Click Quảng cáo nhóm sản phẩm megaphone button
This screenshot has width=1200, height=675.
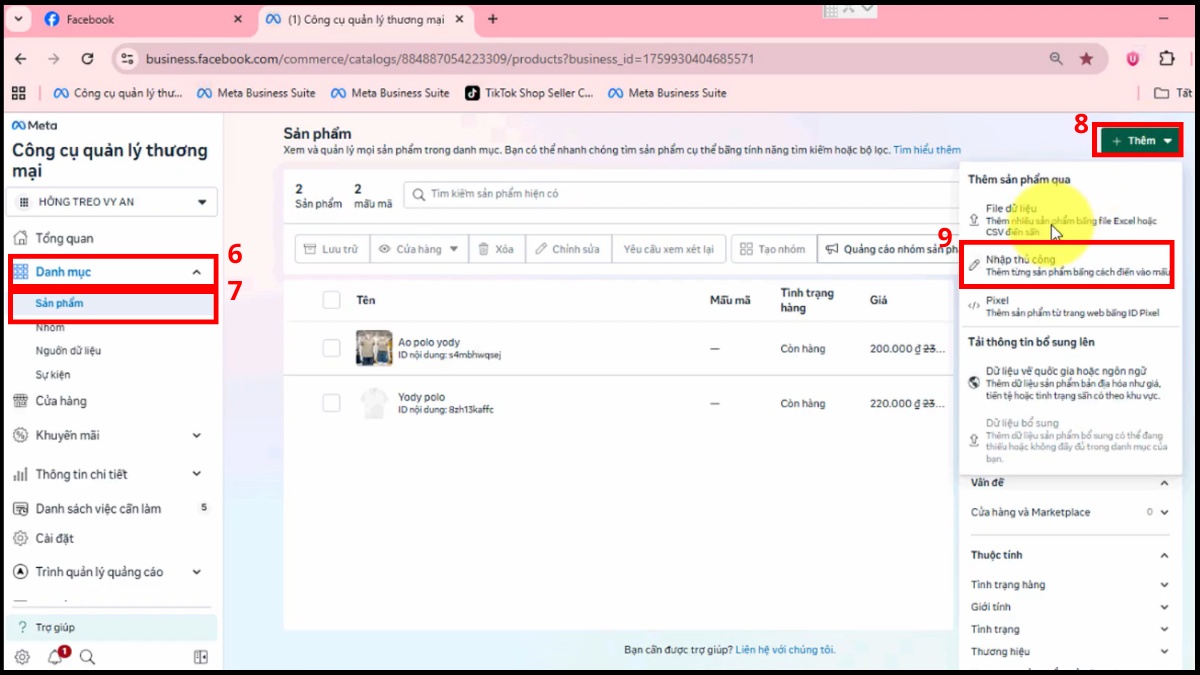pos(888,249)
